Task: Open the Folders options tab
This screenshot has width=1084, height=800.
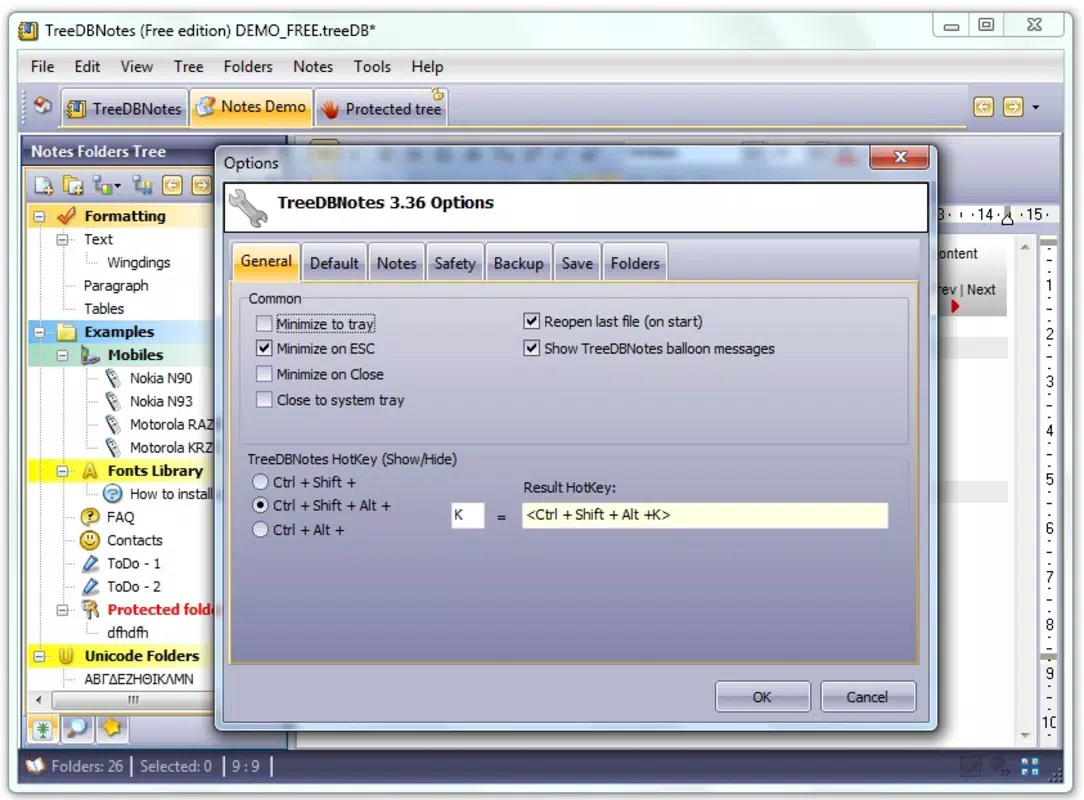Action: [x=635, y=263]
